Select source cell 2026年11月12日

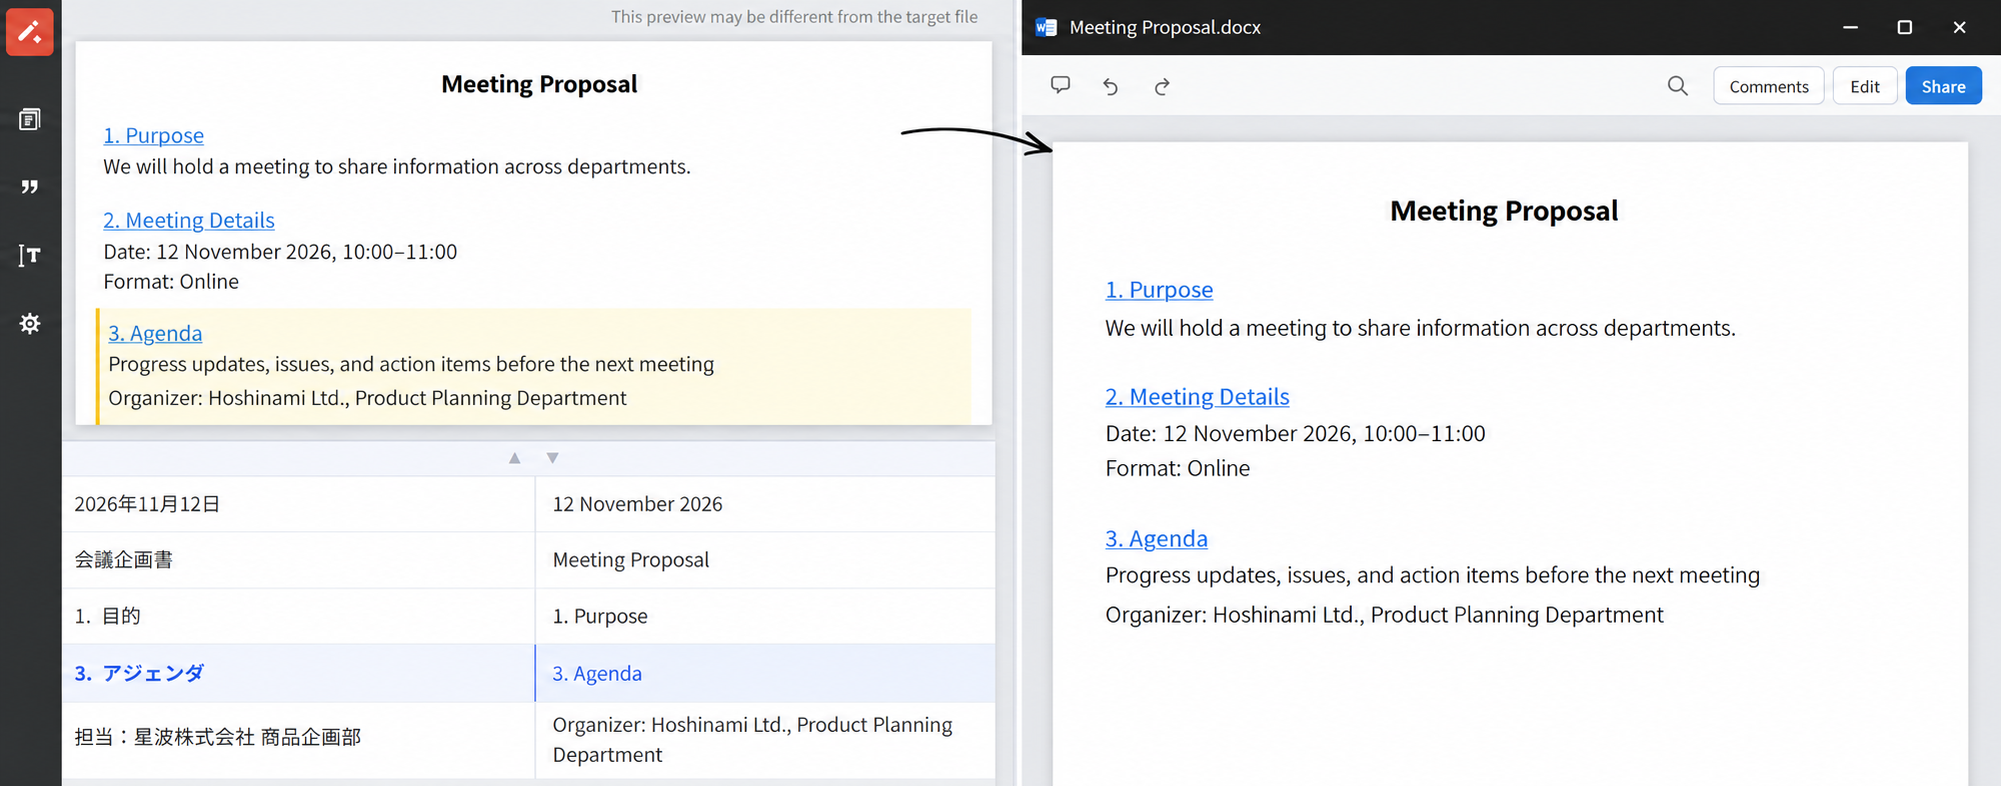298,504
